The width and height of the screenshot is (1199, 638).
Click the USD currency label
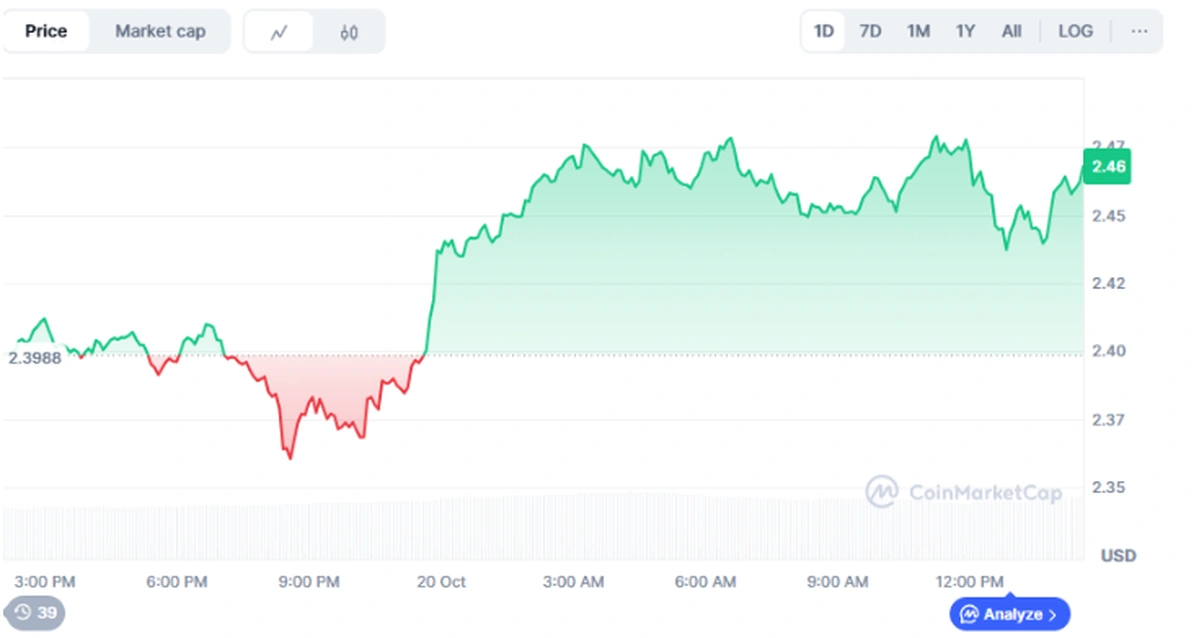tap(1118, 555)
